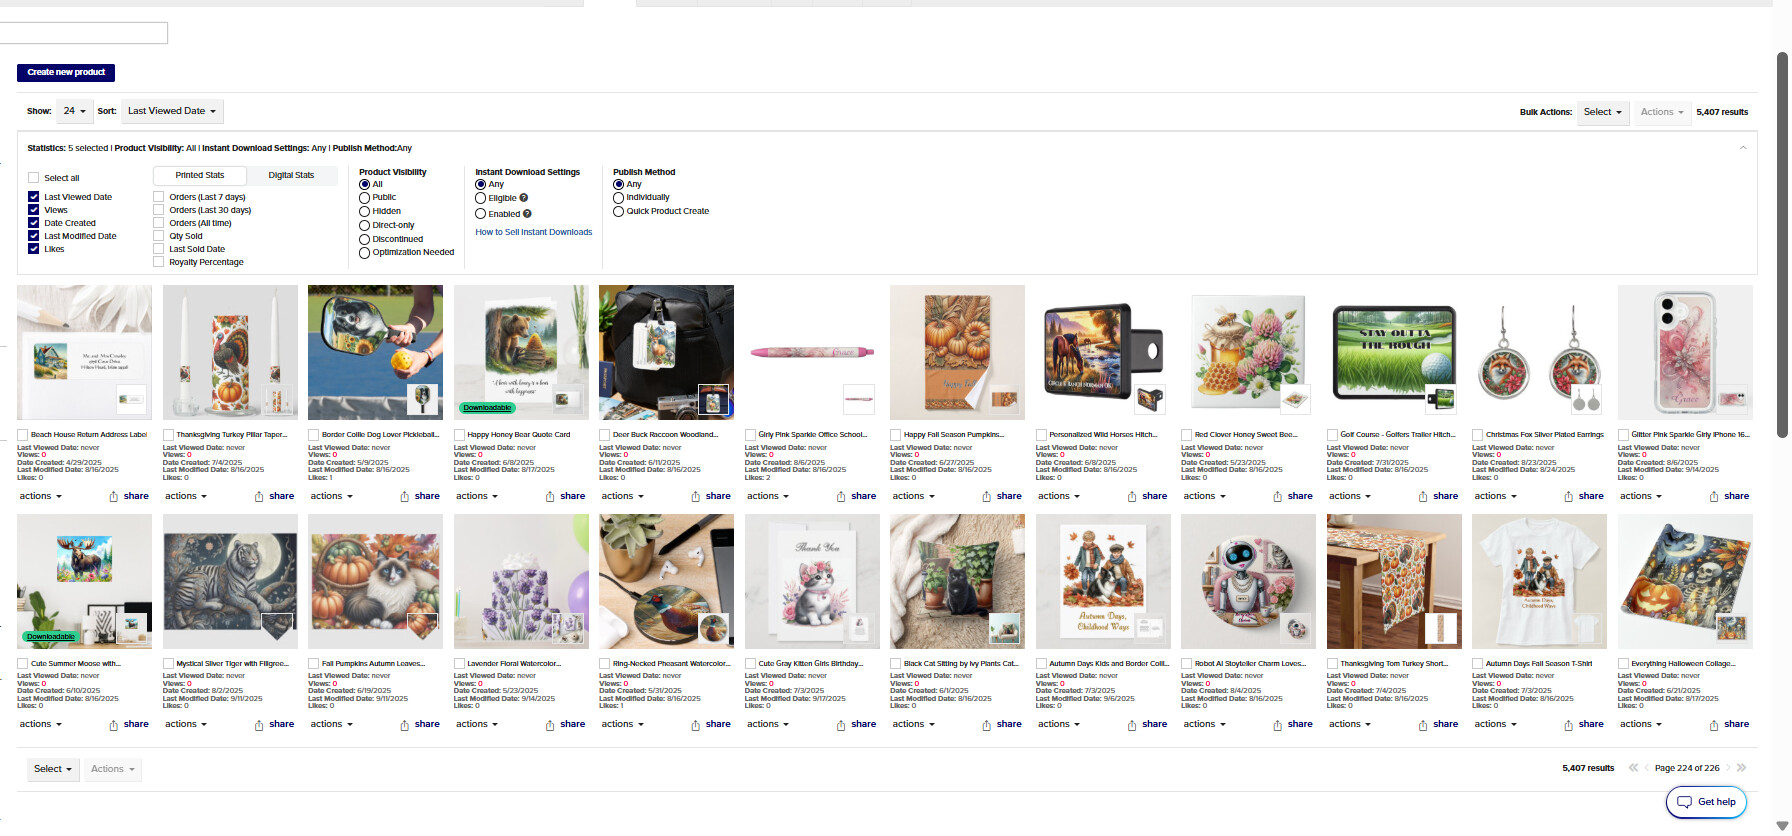The image size is (1792, 836).
Task: Go to next page using single right arrow
Action: 1728,768
